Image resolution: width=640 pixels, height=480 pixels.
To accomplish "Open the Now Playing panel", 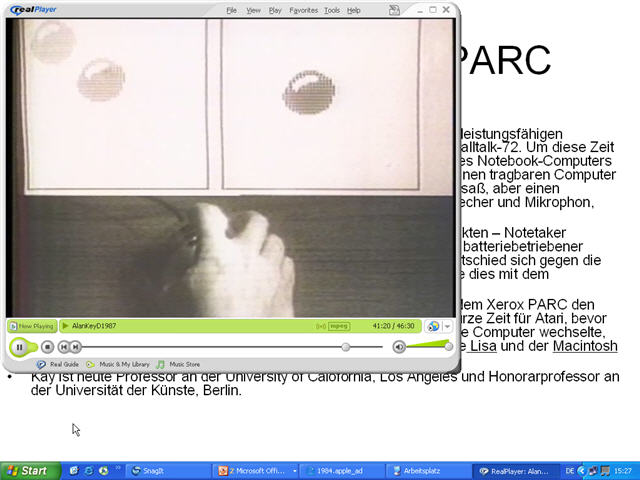I will (x=31, y=326).
